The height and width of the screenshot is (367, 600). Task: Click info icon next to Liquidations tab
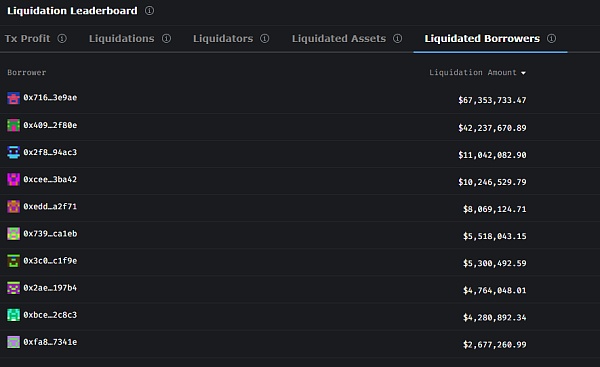point(166,38)
